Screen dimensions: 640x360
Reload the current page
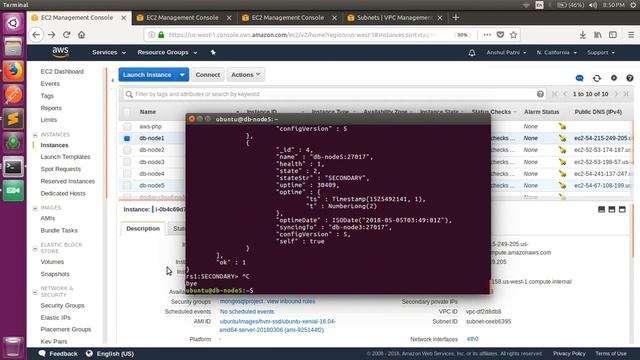(x=67, y=35)
